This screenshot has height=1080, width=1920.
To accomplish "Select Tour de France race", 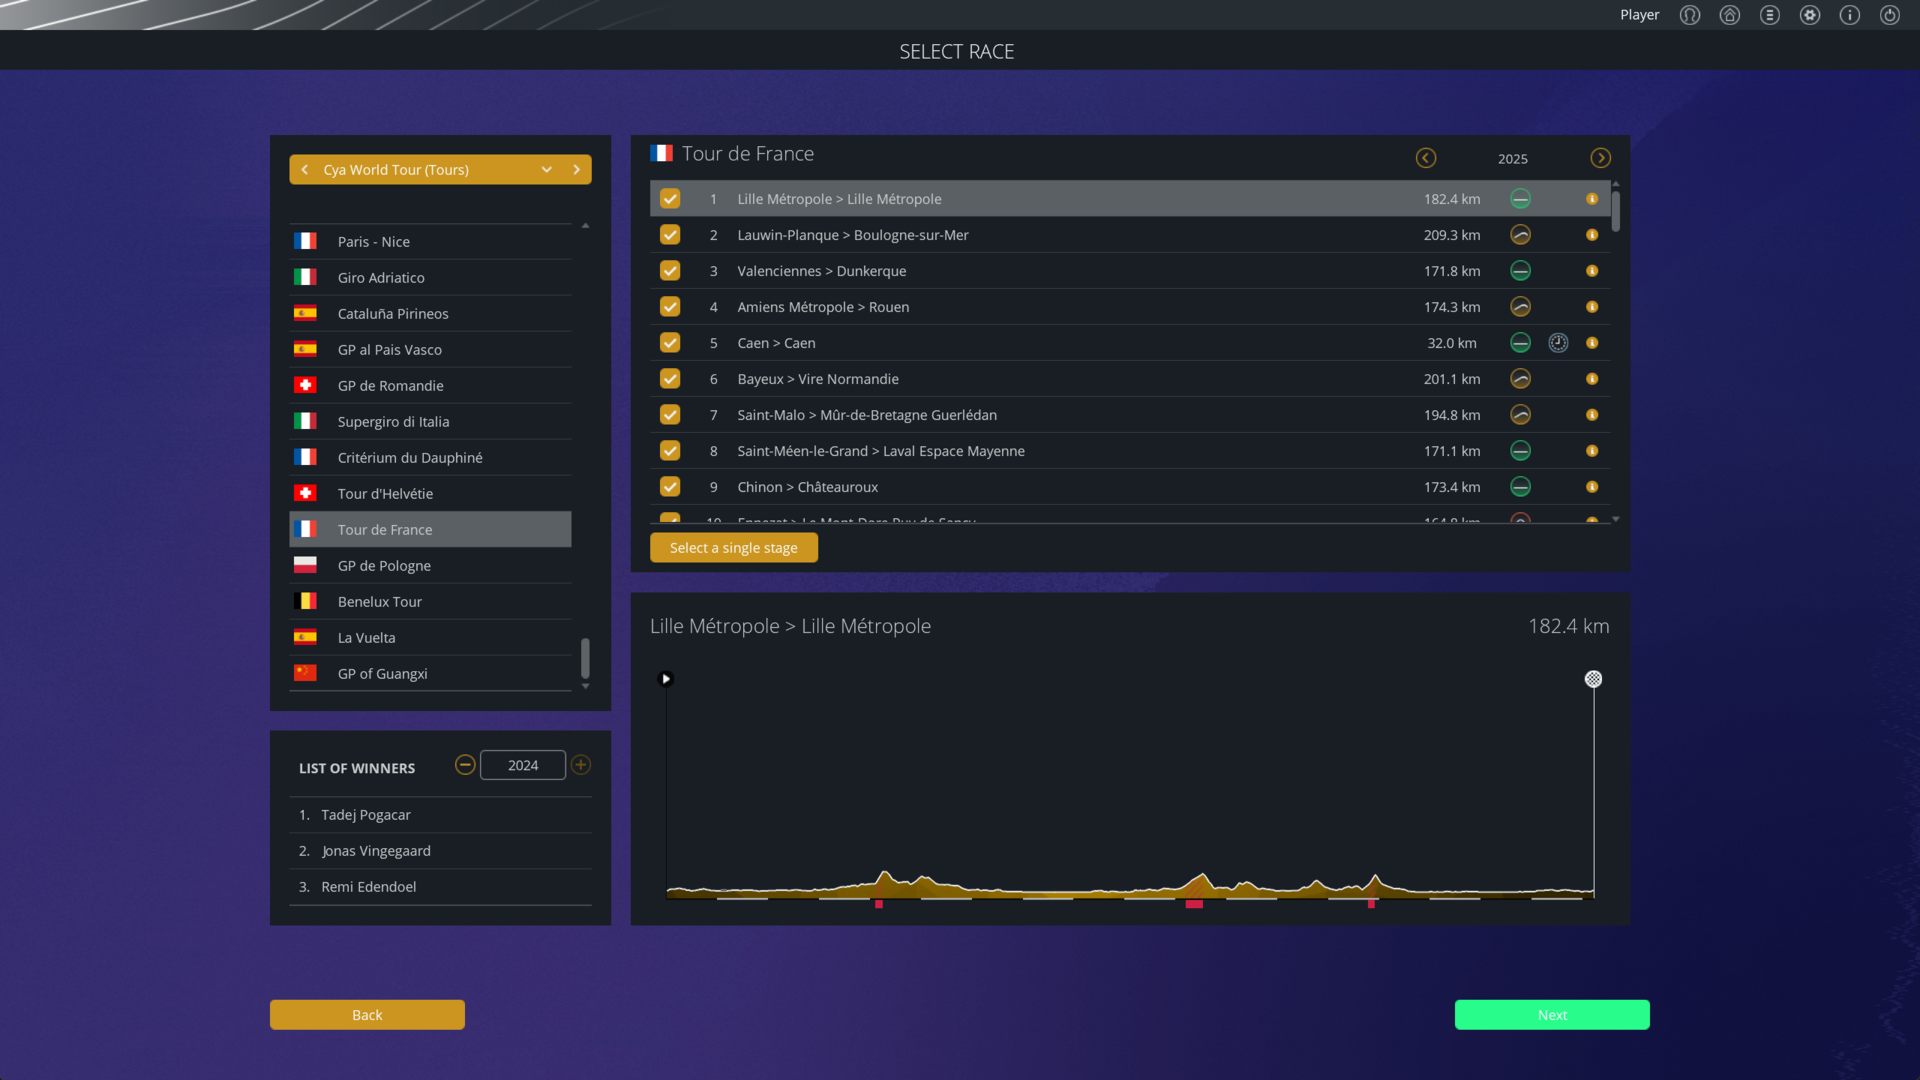I will pyautogui.click(x=431, y=530).
